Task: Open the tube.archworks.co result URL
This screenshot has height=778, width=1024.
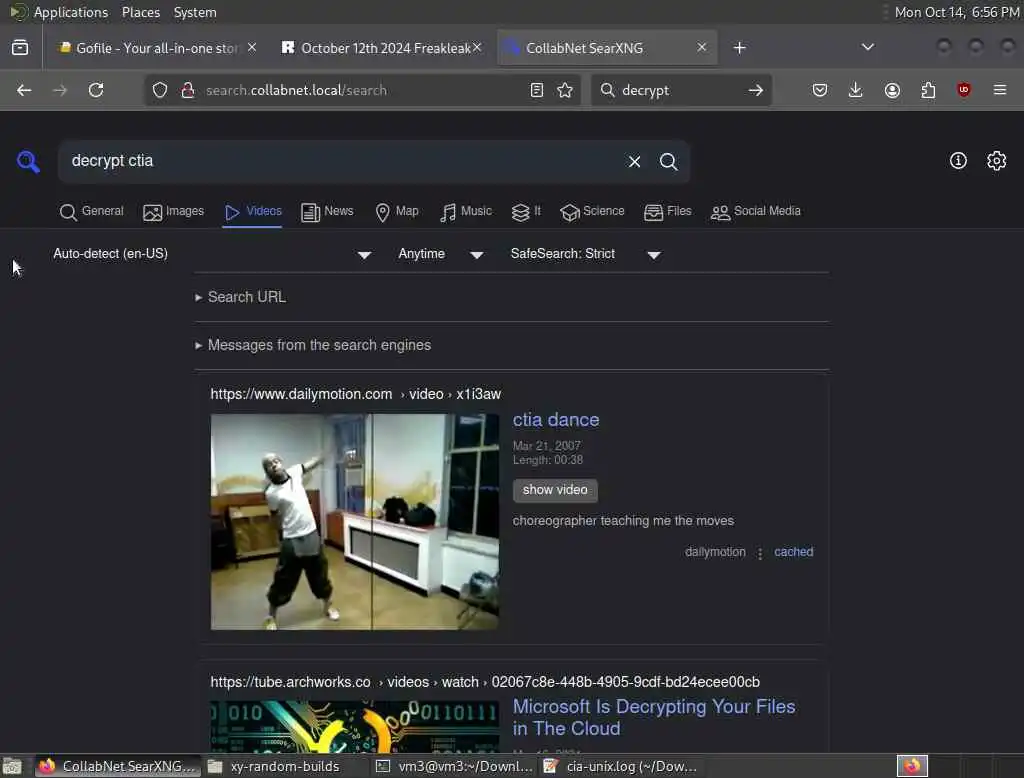Action: click(485, 682)
